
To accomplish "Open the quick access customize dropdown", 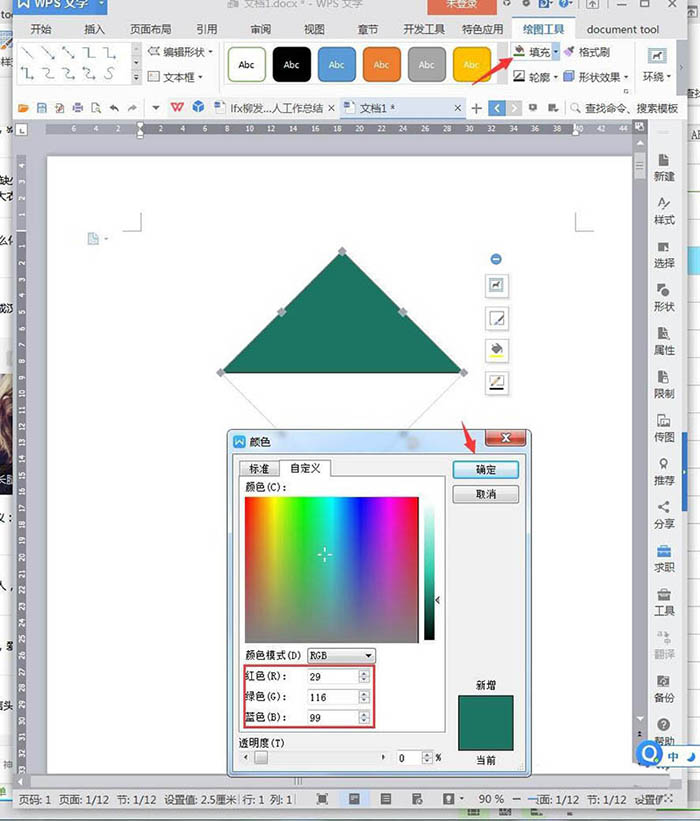I will [155, 108].
